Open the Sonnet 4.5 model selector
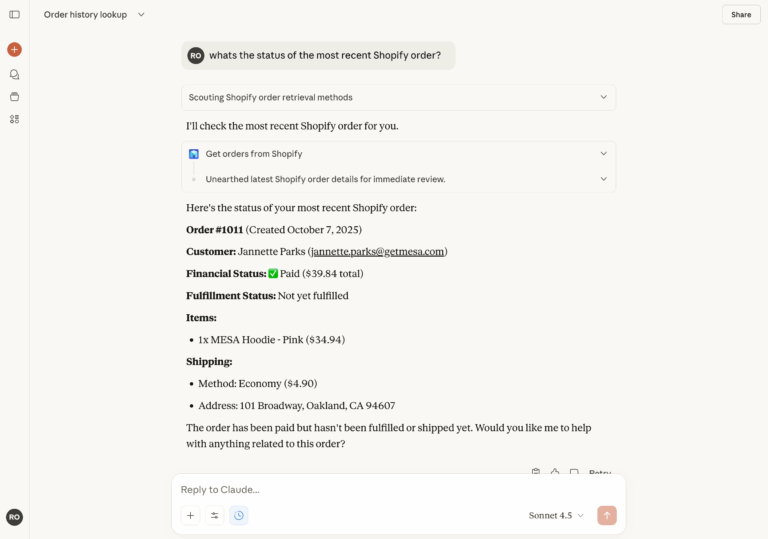768x539 pixels. point(556,516)
